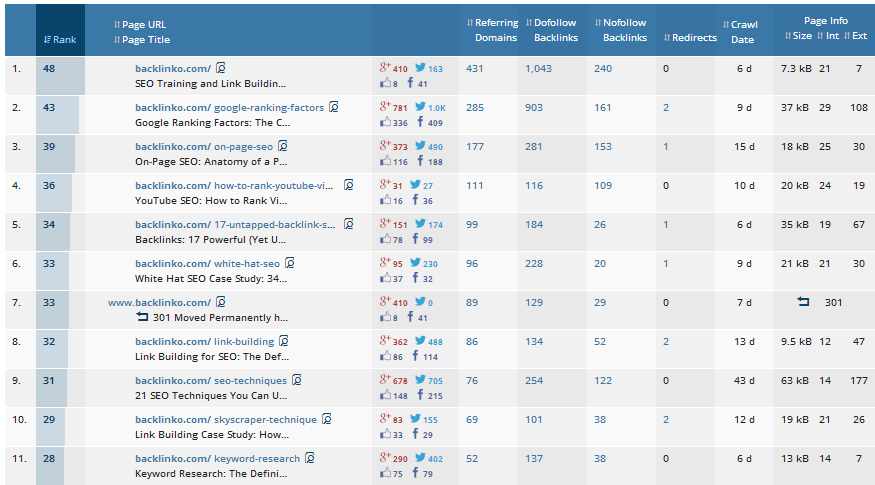The height and width of the screenshot is (485, 875).
Task: Click page title 'YouTube SEO: How to Rank Vi...'
Action: click(211, 201)
